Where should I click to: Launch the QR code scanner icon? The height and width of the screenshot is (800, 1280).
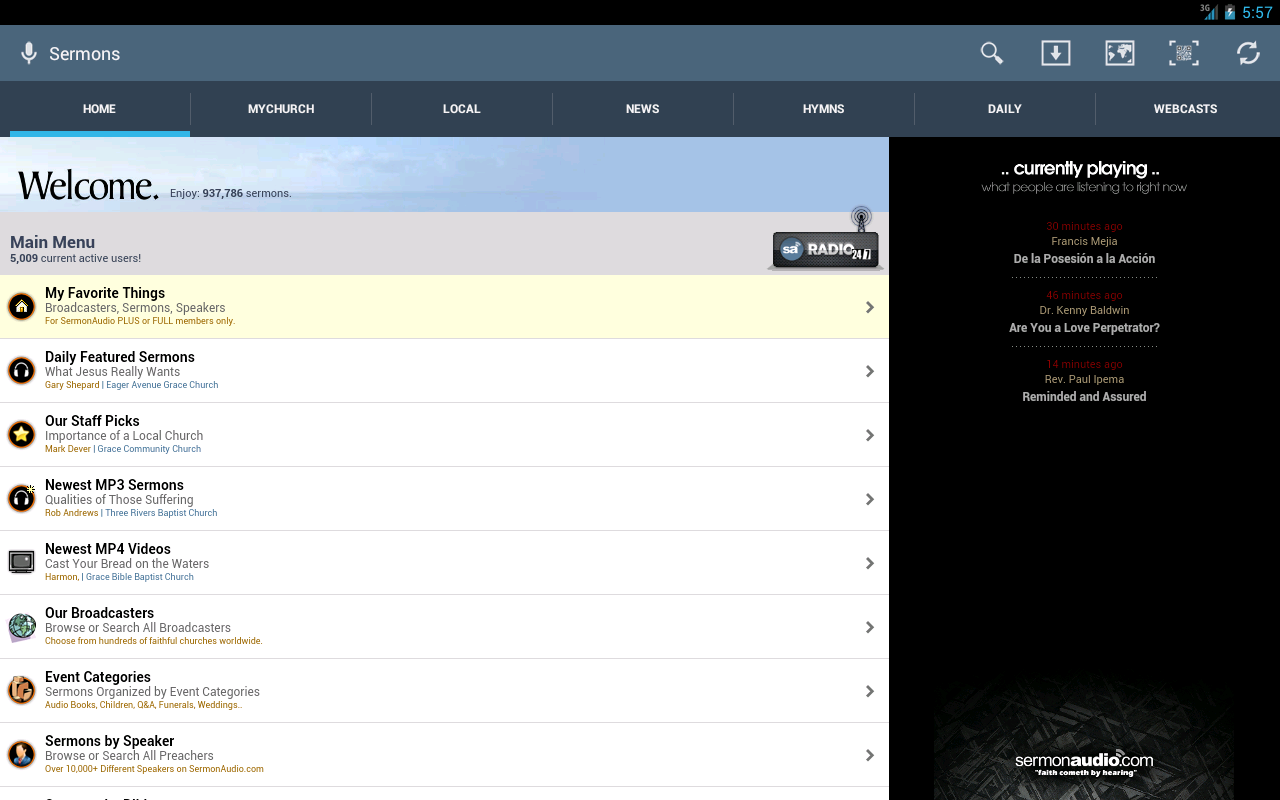(x=1183, y=53)
